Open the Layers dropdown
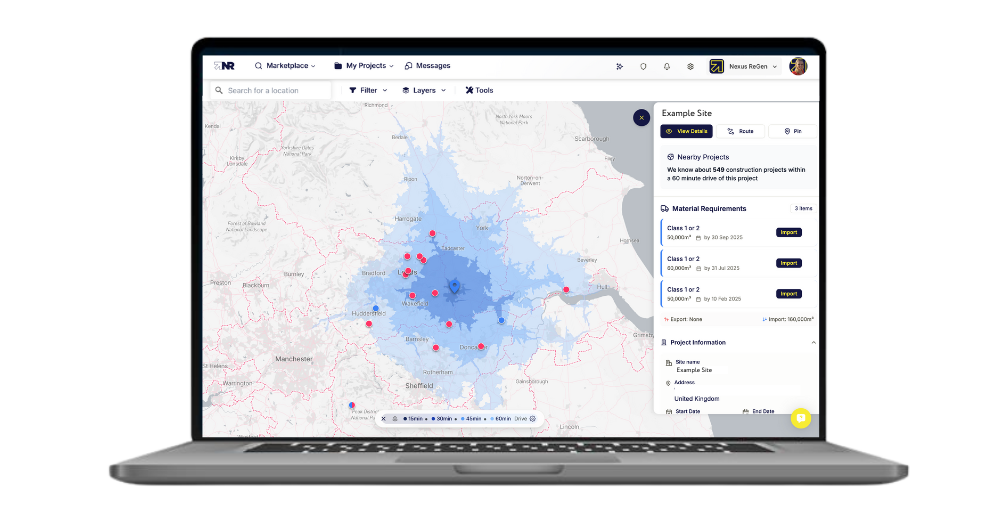 tap(424, 90)
